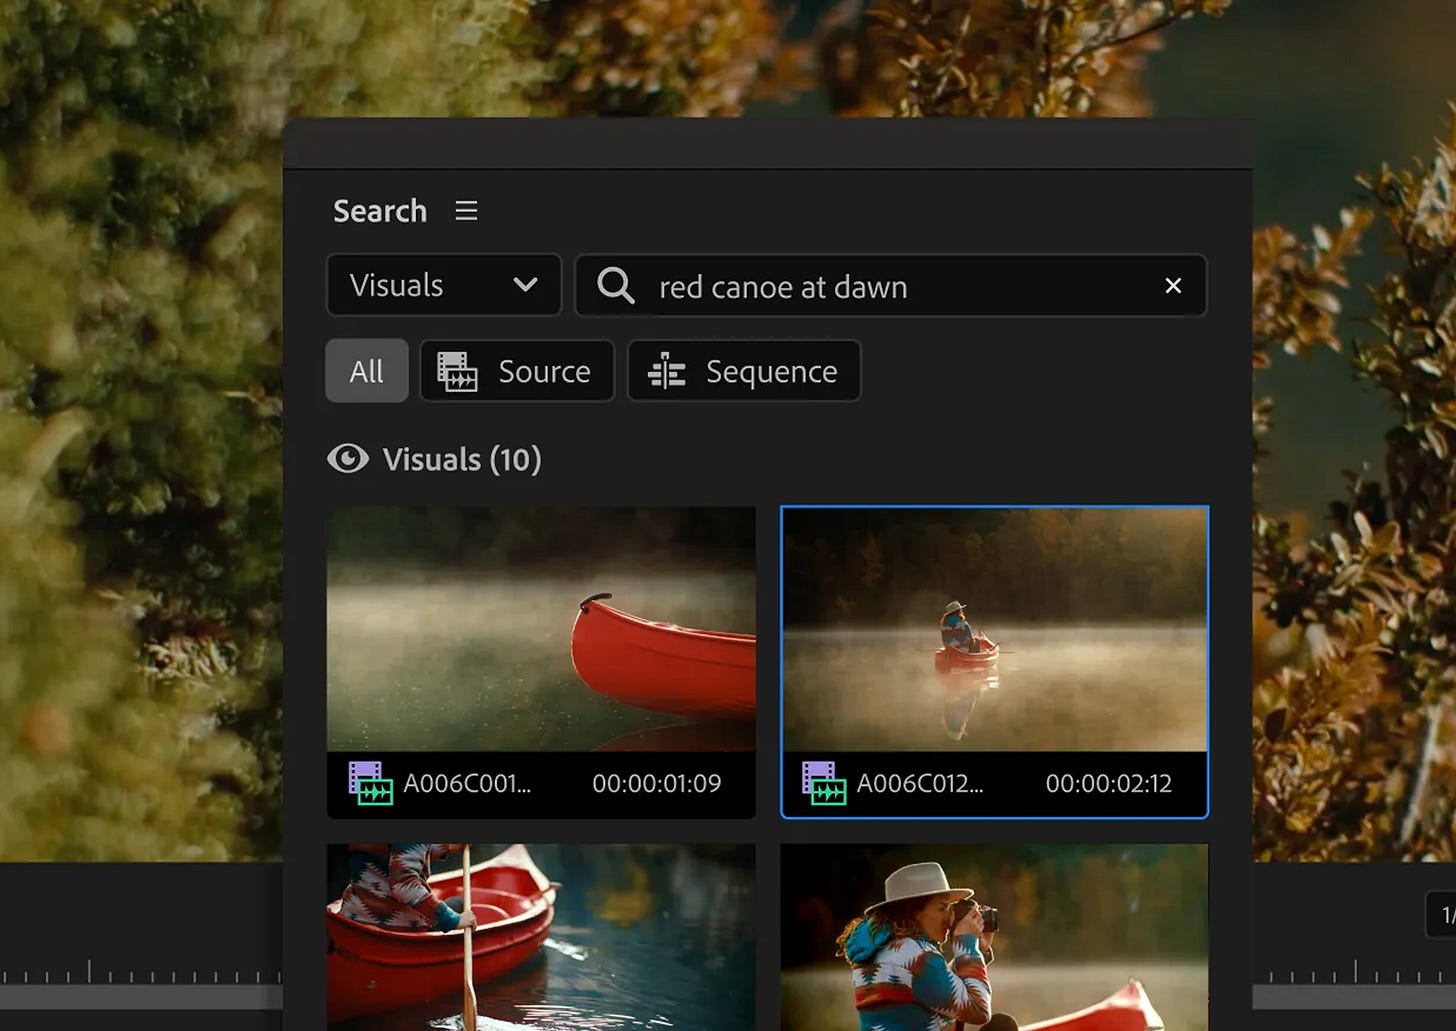Open the photographer with hat thumbnail
Viewport: 1456px width, 1031px height.
995,937
